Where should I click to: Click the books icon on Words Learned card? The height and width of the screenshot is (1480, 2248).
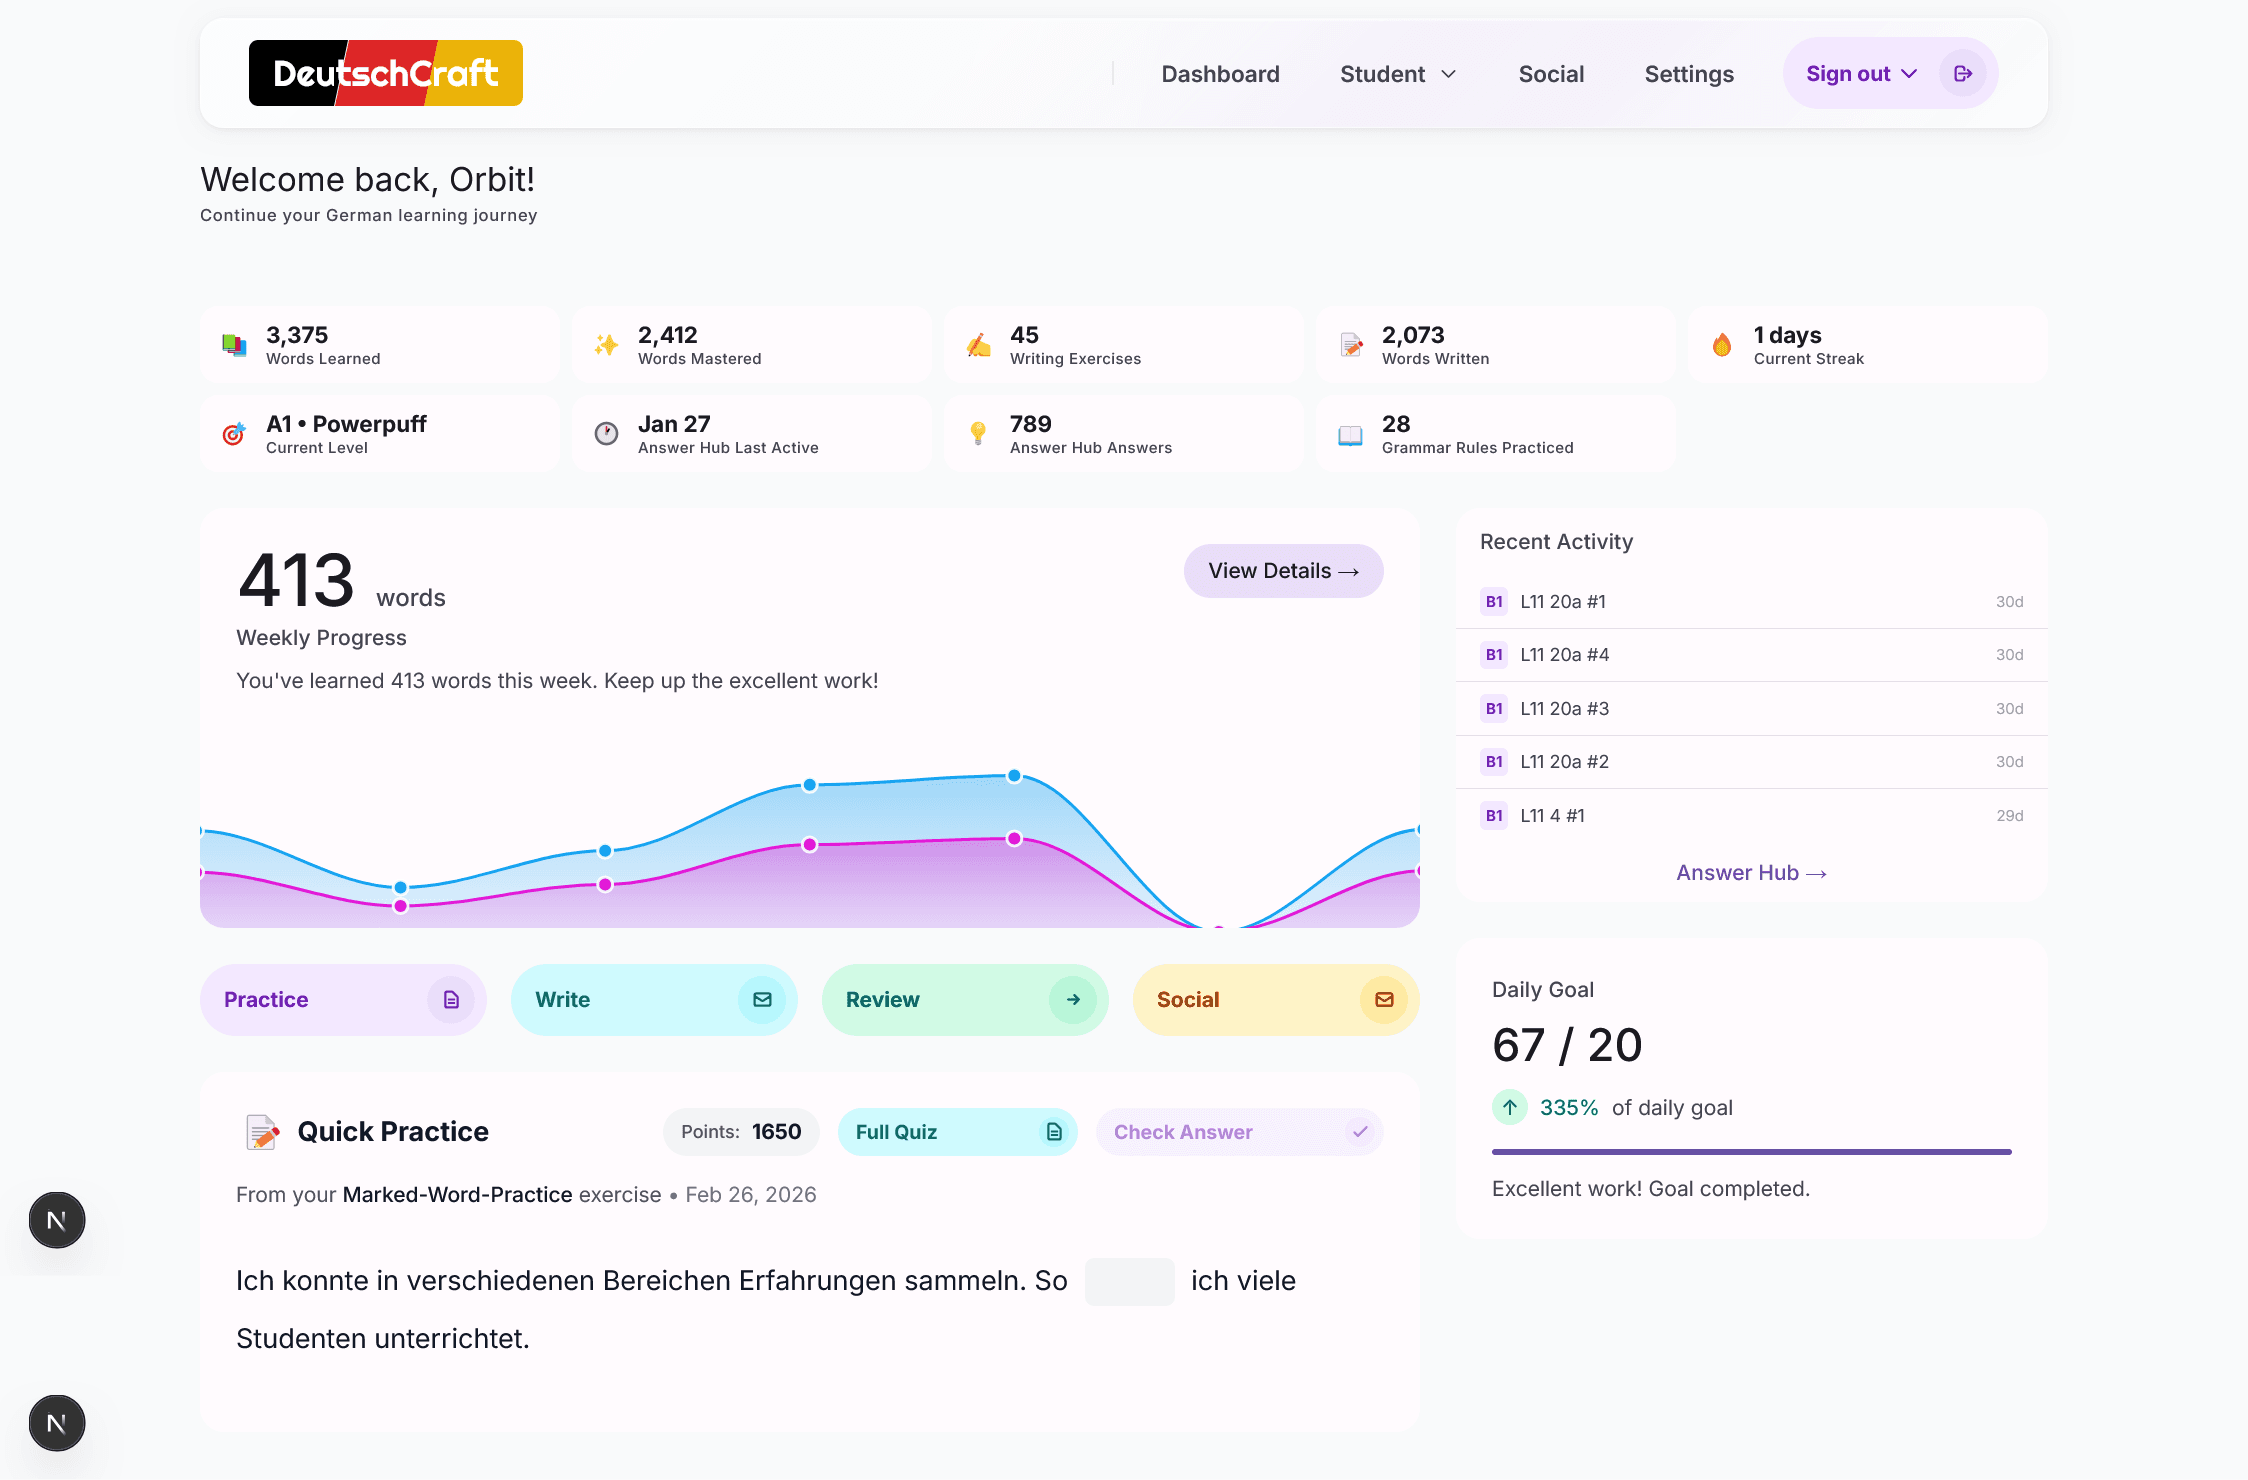pyautogui.click(x=234, y=344)
